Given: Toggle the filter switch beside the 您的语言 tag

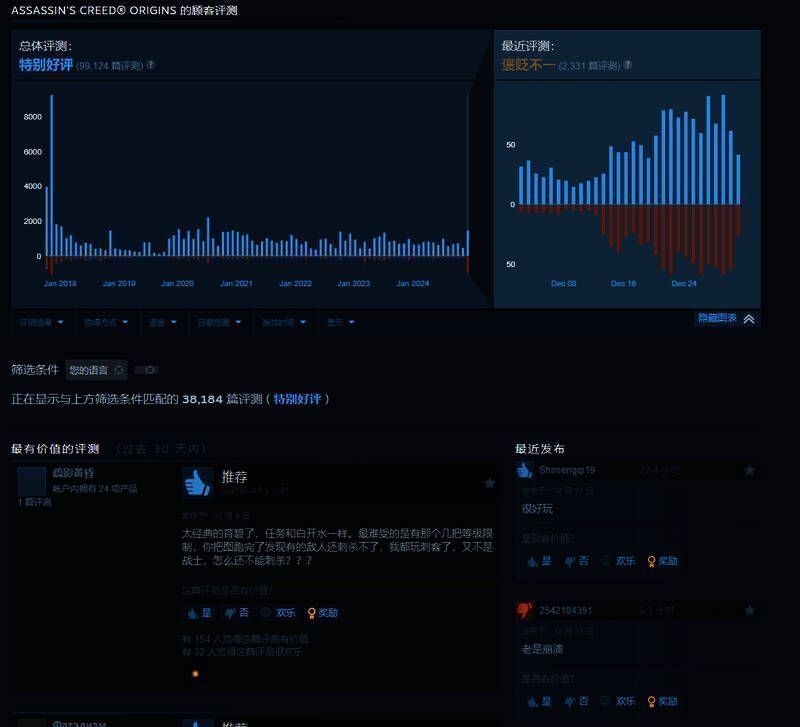Looking at the screenshot, I should tap(148, 369).
